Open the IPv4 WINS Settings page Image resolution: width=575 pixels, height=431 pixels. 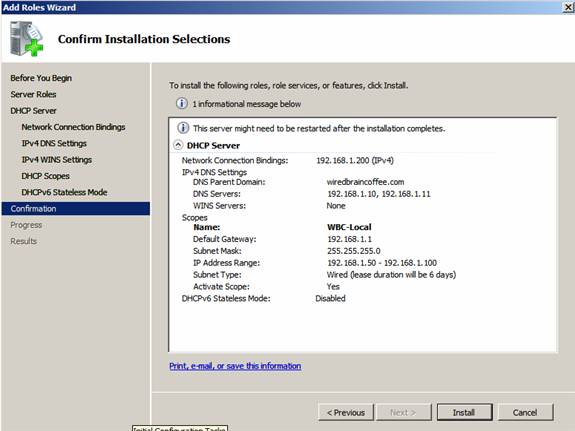[x=56, y=160]
